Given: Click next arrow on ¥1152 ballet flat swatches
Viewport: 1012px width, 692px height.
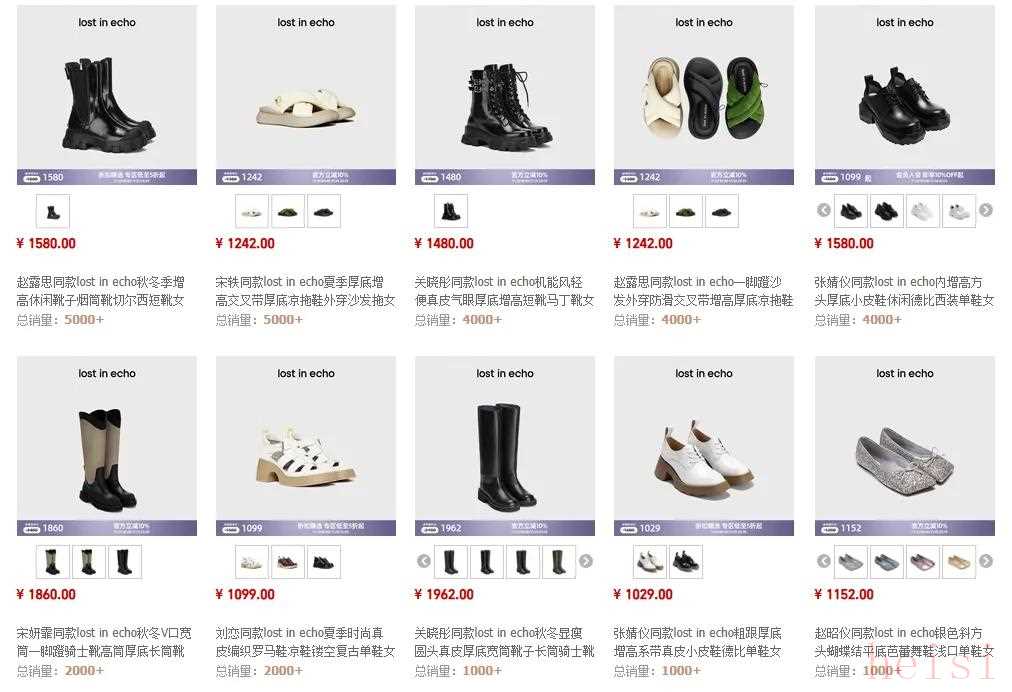Looking at the screenshot, I should tap(986, 561).
